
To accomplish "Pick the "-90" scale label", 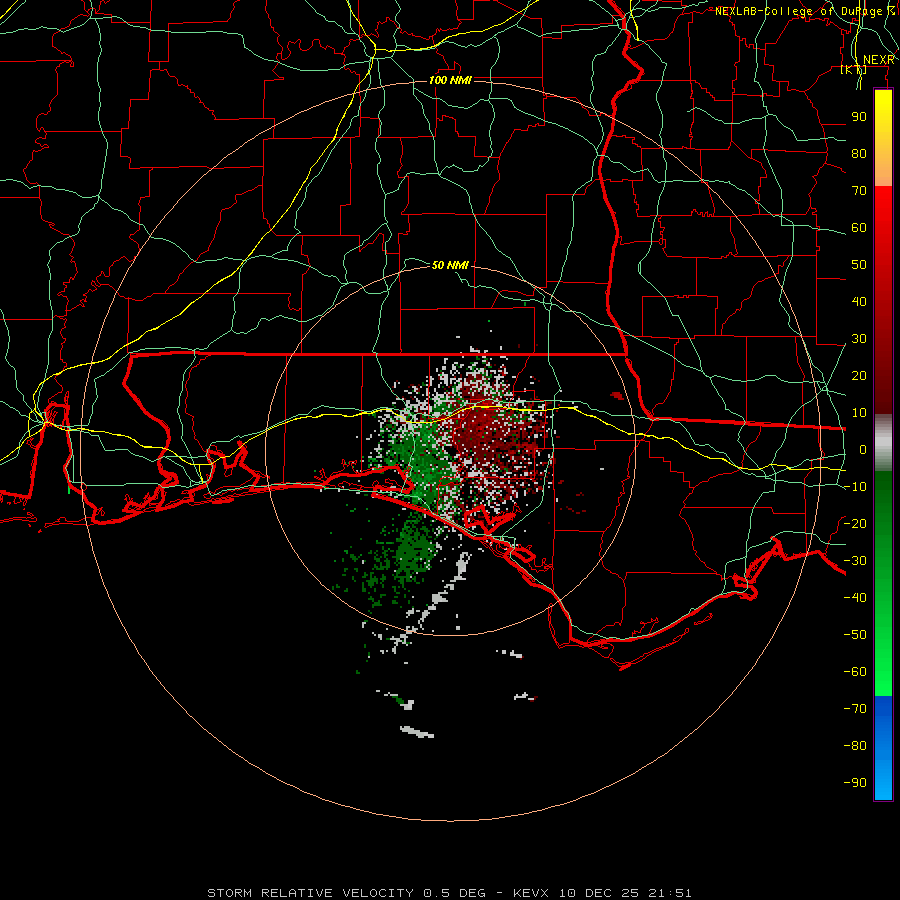I will click(855, 783).
